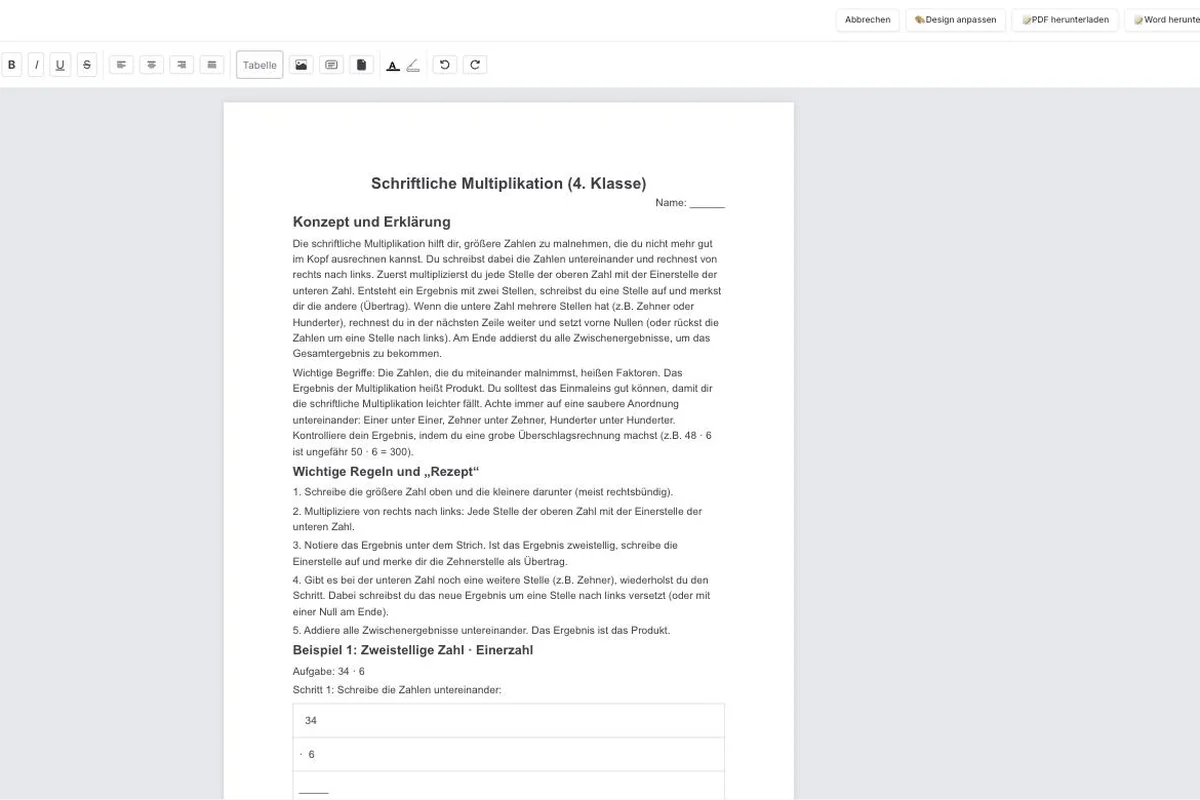Center align the text

151,65
